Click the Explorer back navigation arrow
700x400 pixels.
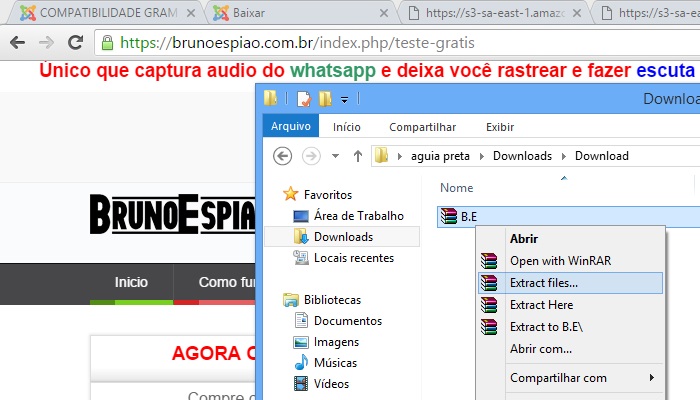[x=282, y=155]
